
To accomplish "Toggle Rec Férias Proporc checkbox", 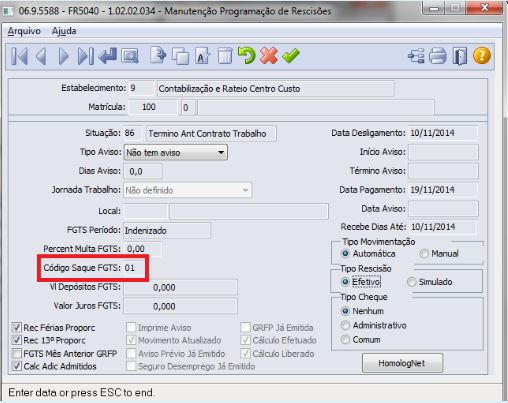I will (16, 327).
